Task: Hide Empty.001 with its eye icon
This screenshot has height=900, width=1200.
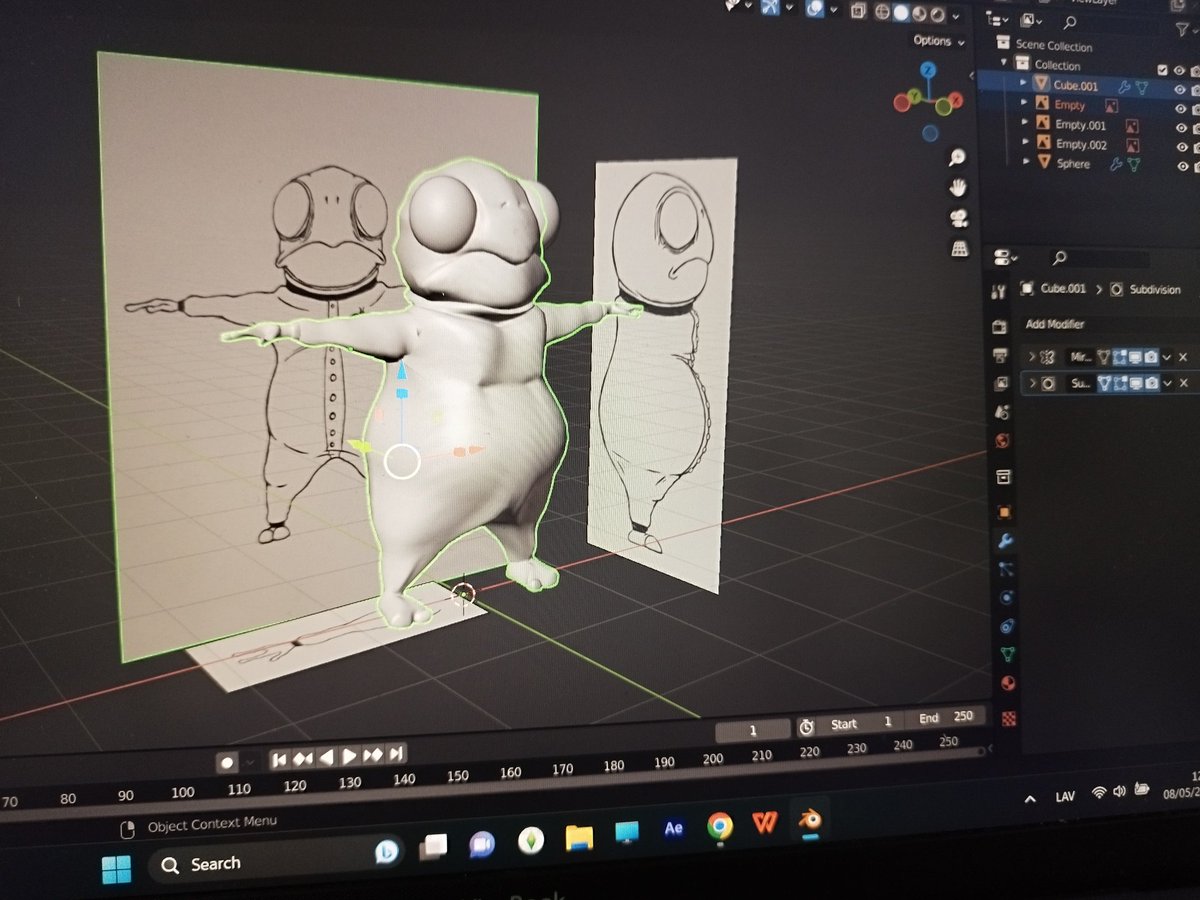Action: click(x=1181, y=128)
